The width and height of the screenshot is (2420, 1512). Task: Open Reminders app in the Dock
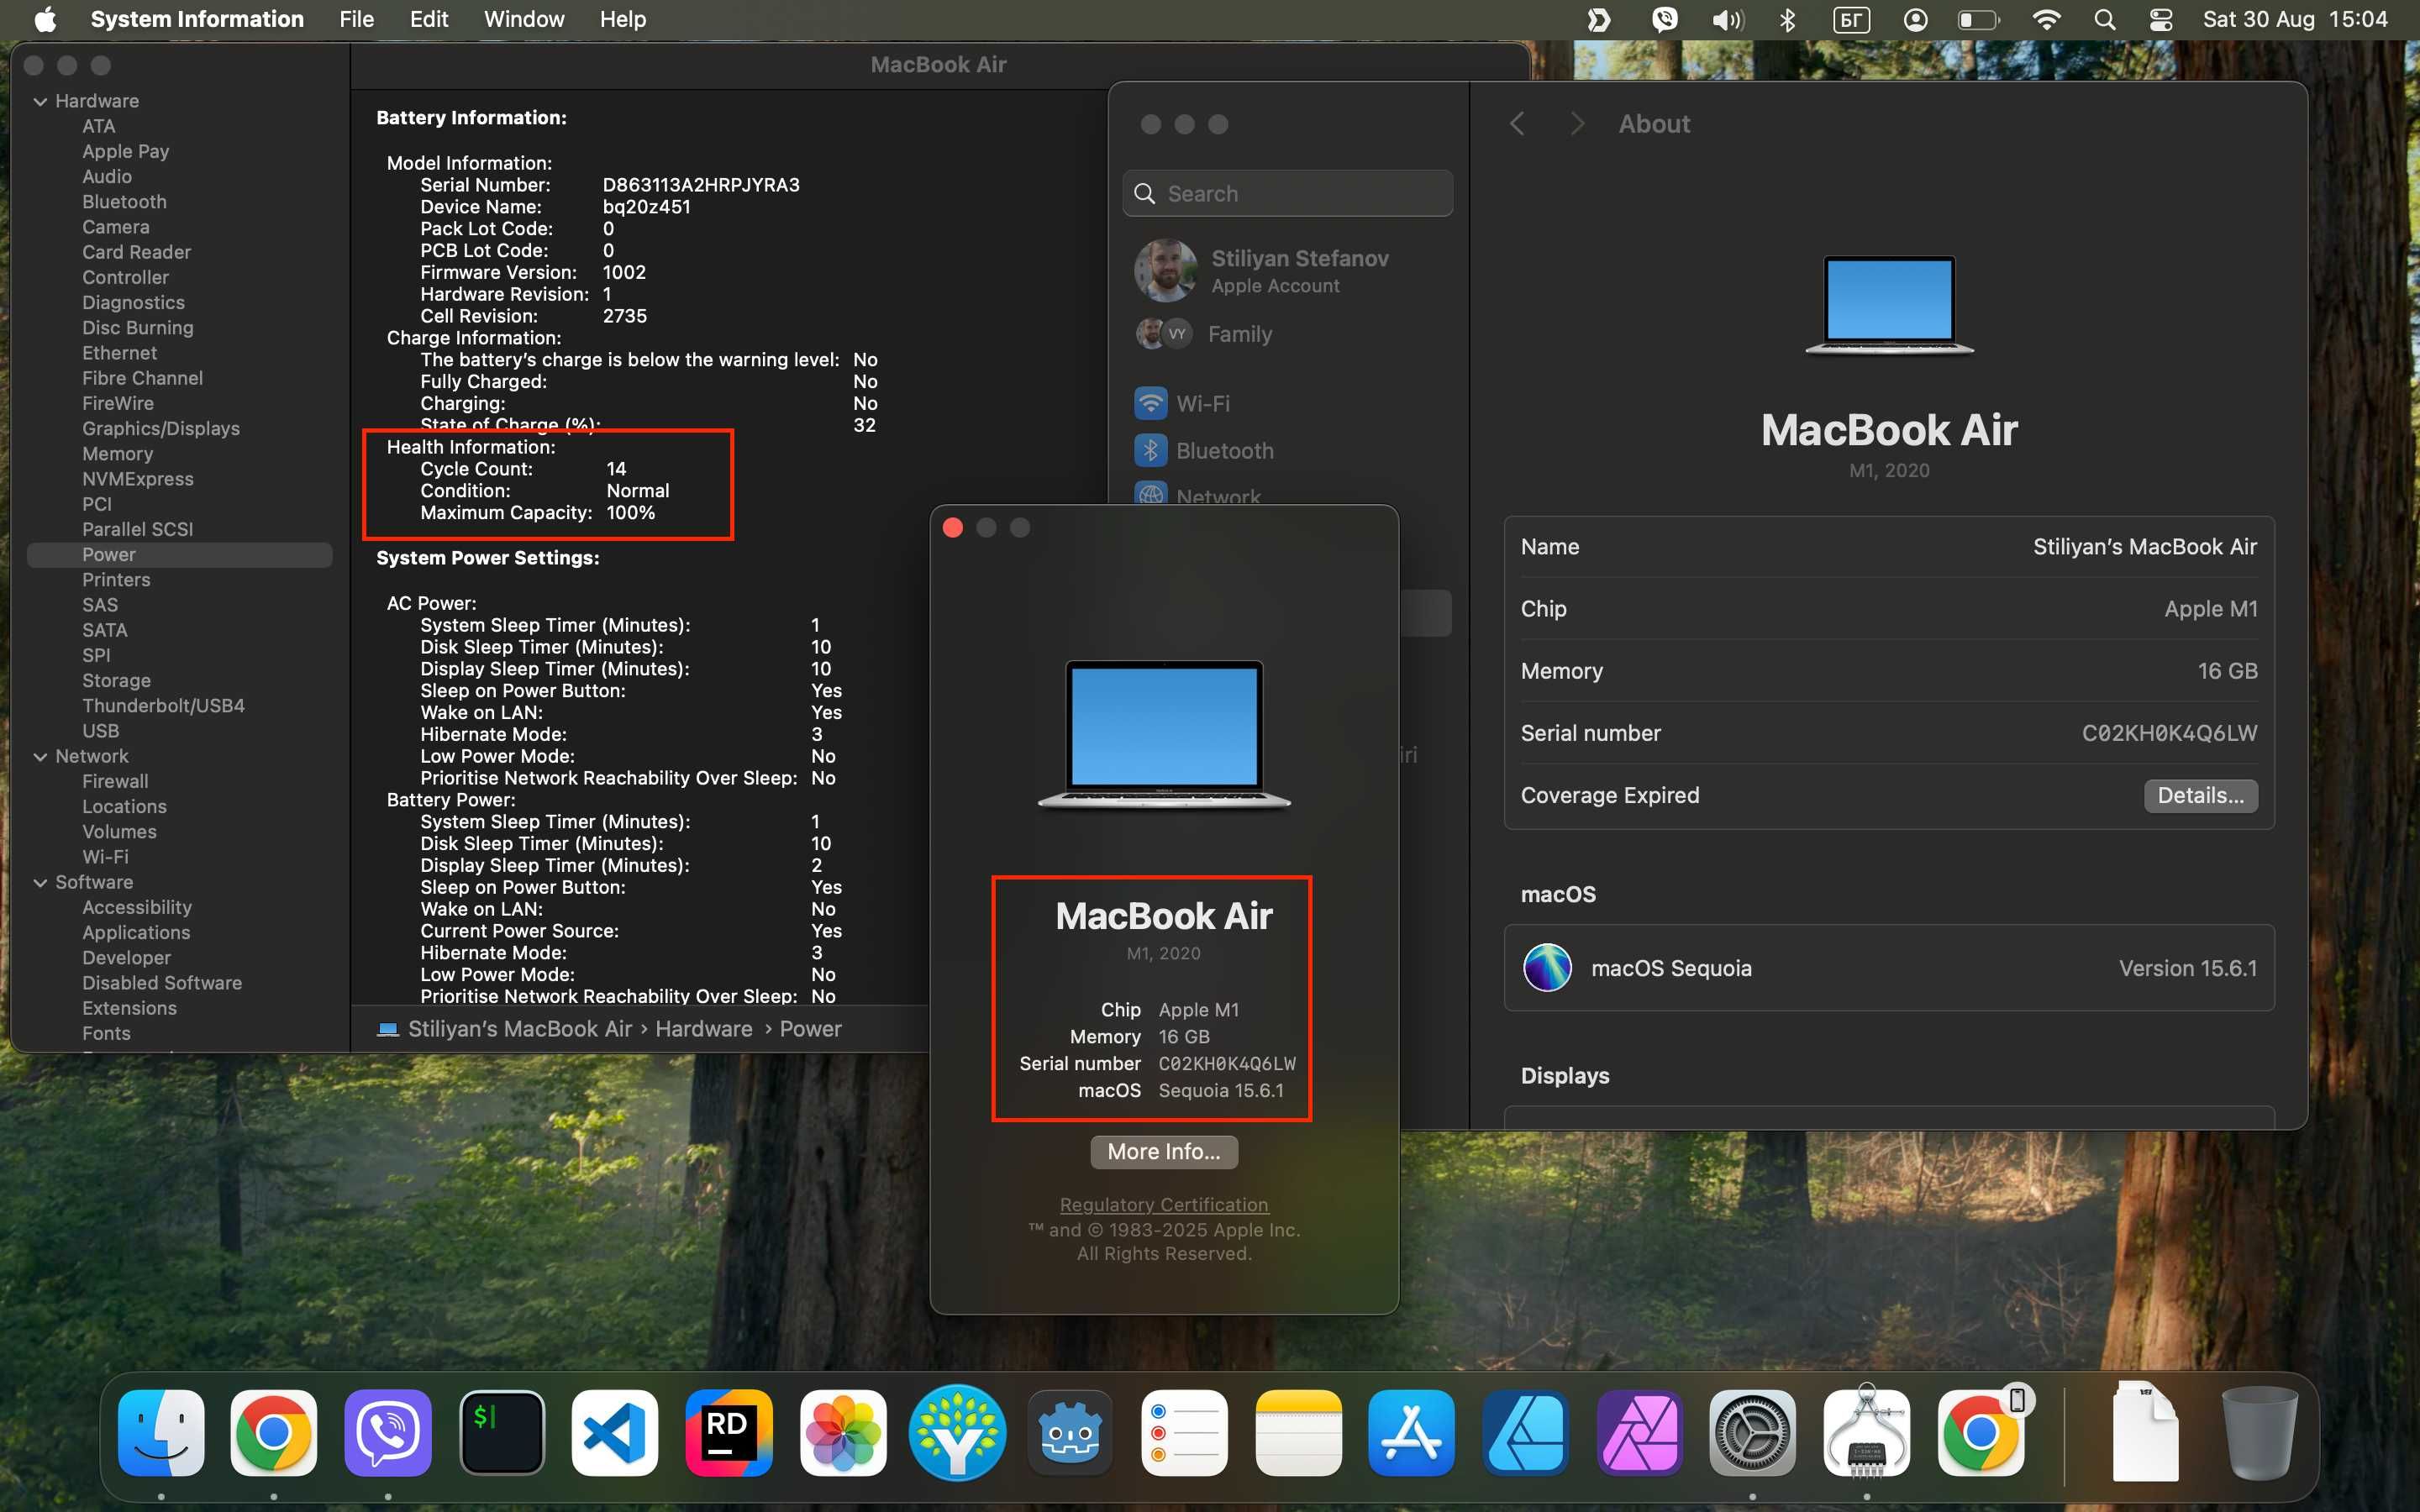point(1184,1432)
